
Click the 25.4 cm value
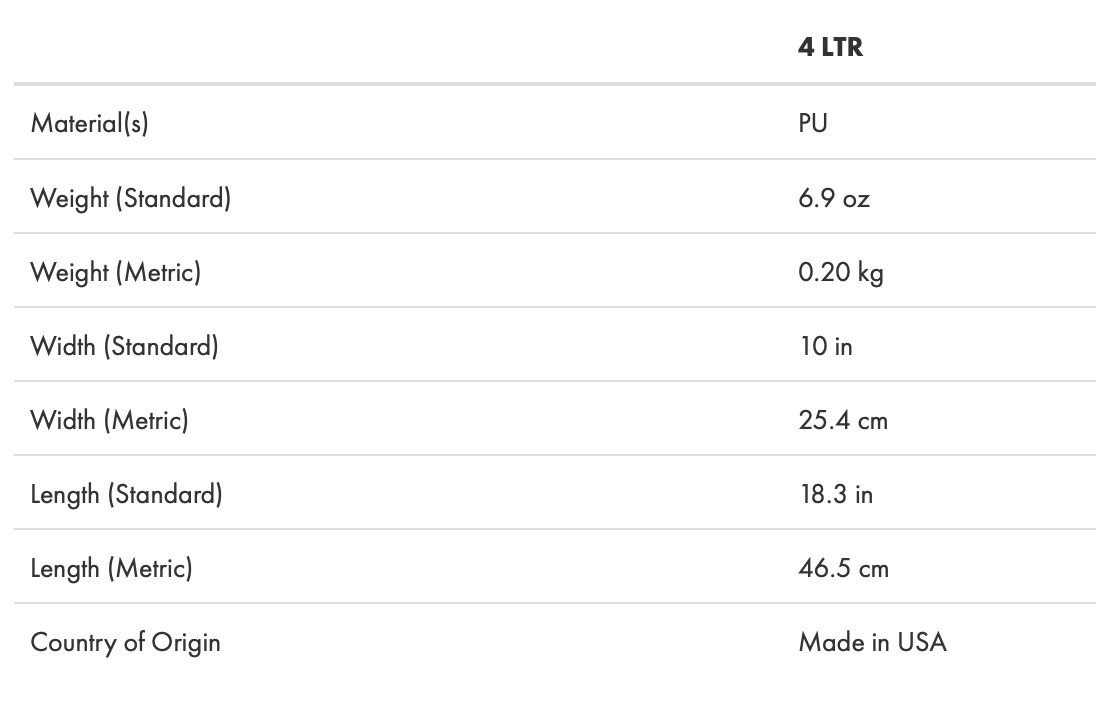click(843, 420)
